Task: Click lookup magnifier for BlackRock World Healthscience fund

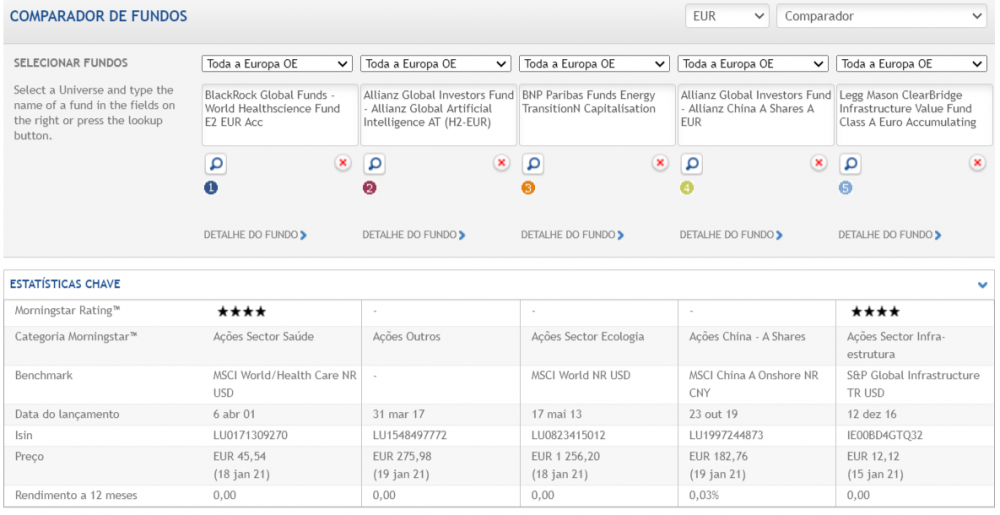Action: (216, 163)
